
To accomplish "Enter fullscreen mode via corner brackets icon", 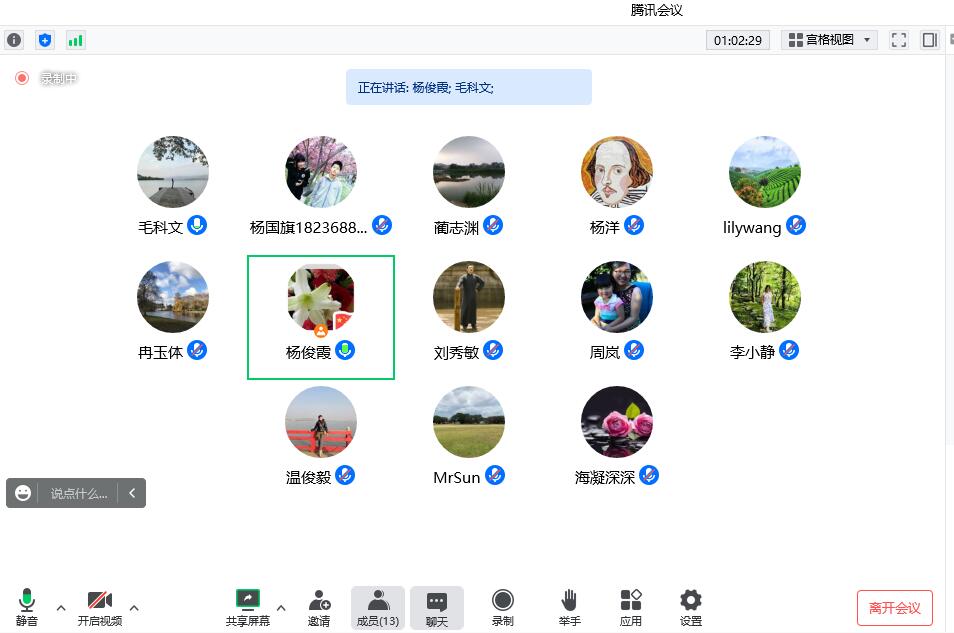I will pyautogui.click(x=898, y=40).
